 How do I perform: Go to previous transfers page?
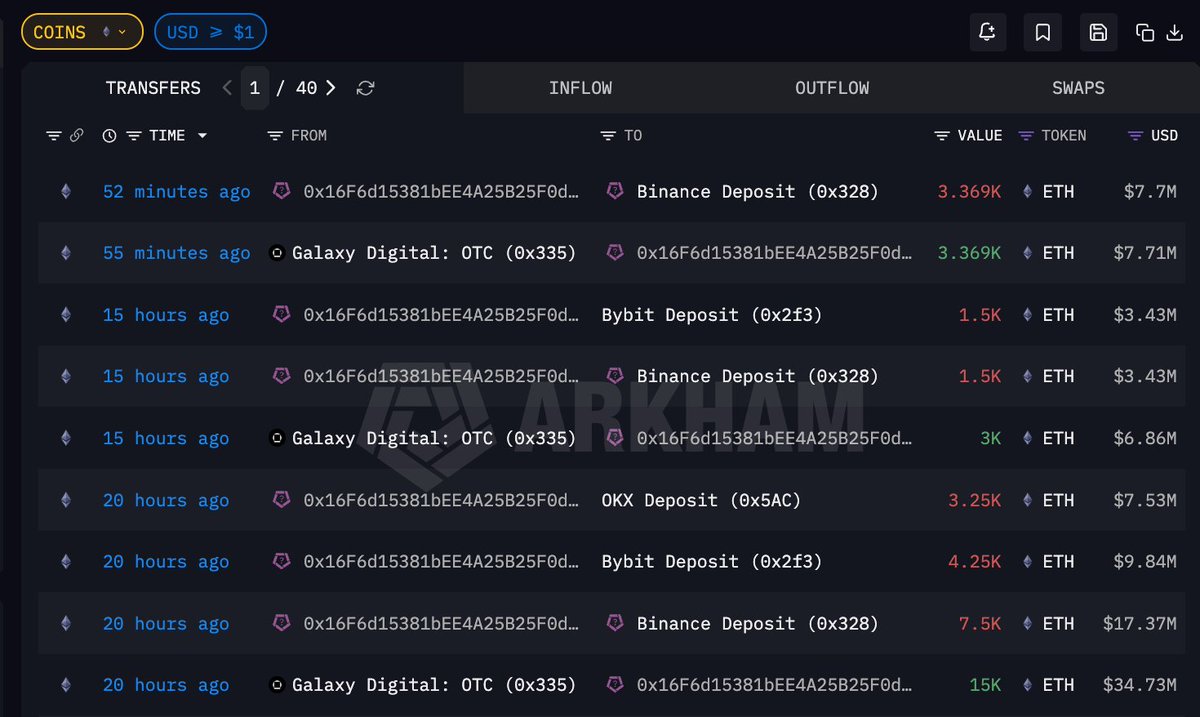point(228,88)
